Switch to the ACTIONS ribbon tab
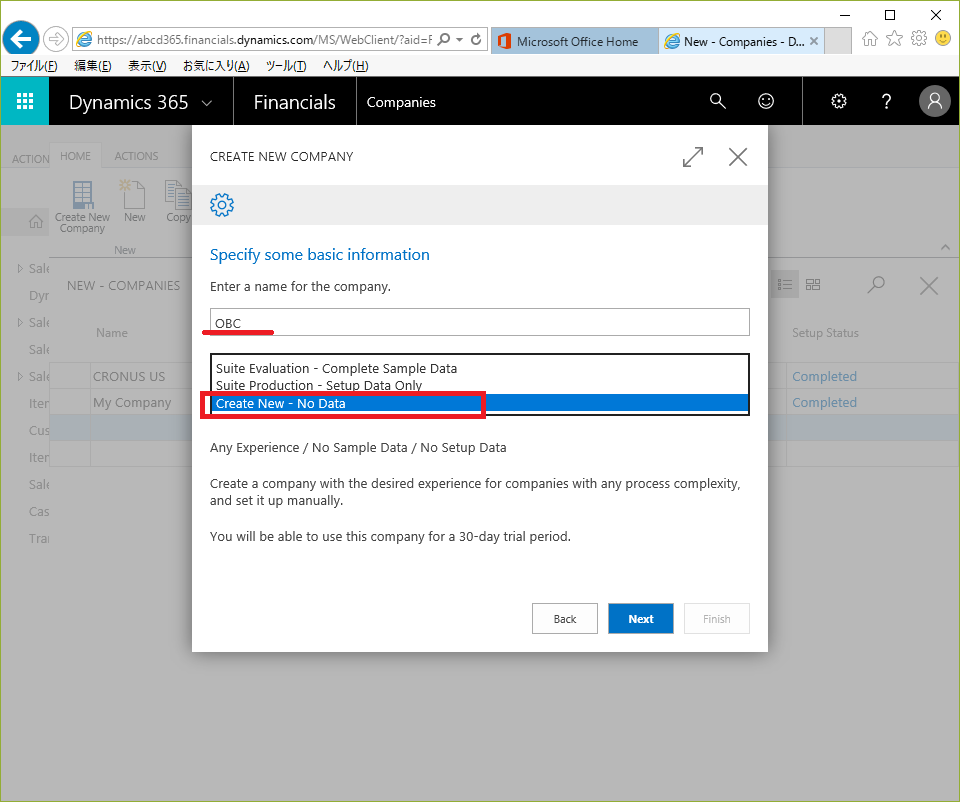The width and height of the screenshot is (960, 802). click(x=136, y=156)
